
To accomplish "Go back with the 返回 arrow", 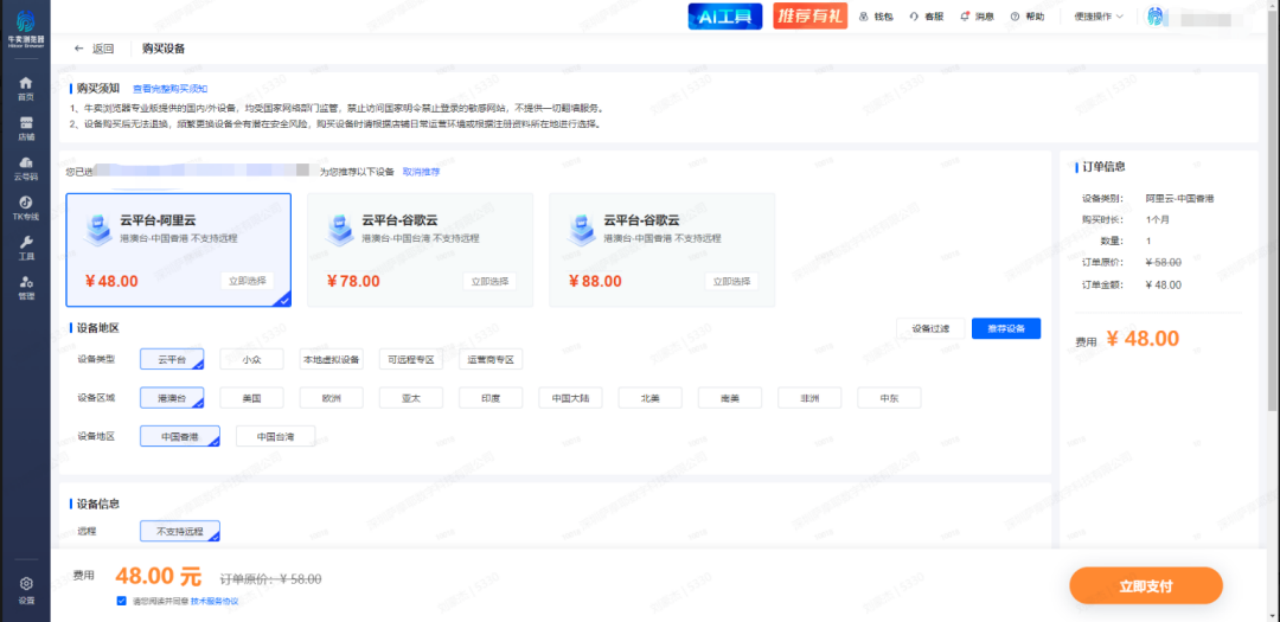I will tap(94, 48).
